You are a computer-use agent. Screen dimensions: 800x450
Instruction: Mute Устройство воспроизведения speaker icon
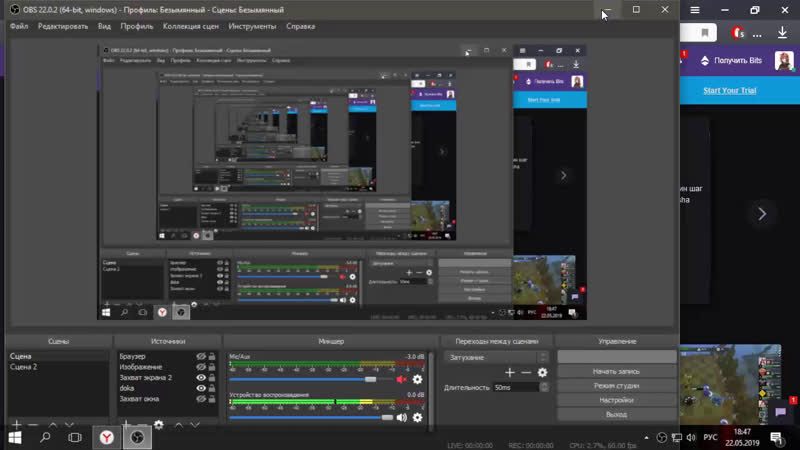point(402,417)
